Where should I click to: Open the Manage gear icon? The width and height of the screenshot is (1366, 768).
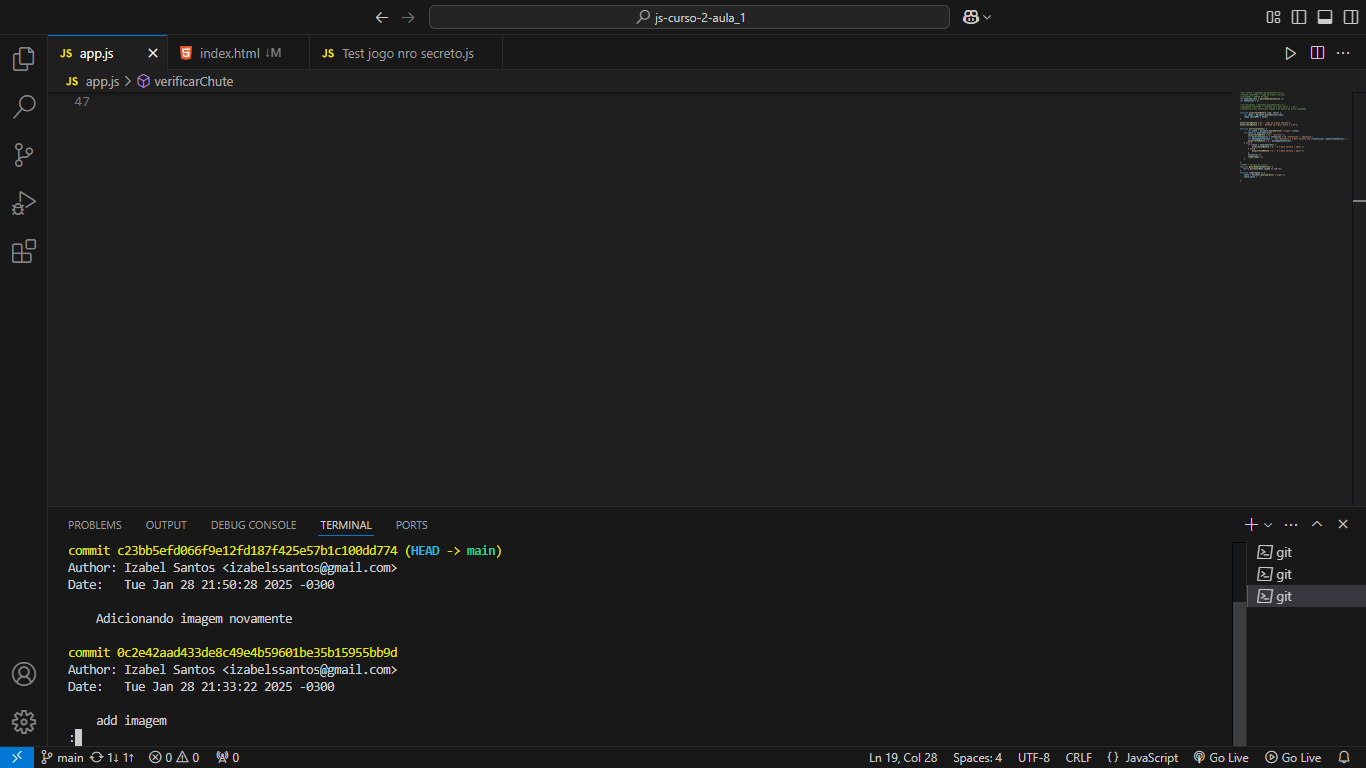click(x=23, y=722)
